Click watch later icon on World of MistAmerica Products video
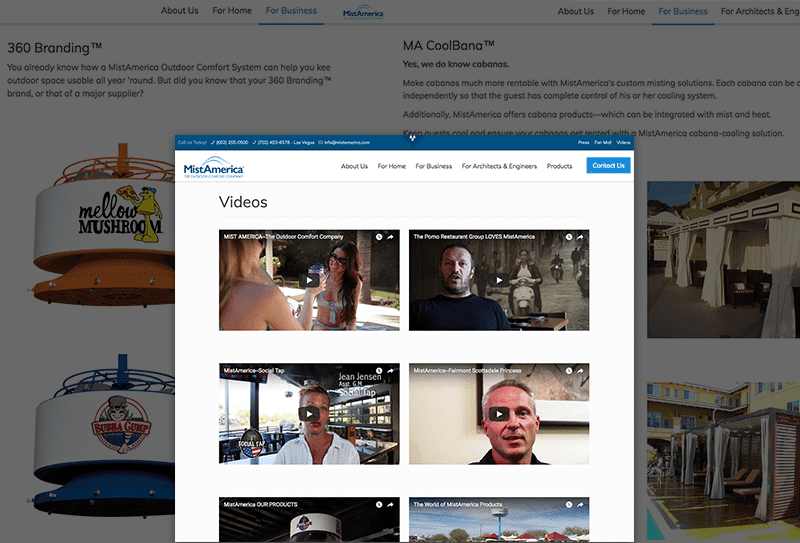The image size is (800, 543). point(569,504)
